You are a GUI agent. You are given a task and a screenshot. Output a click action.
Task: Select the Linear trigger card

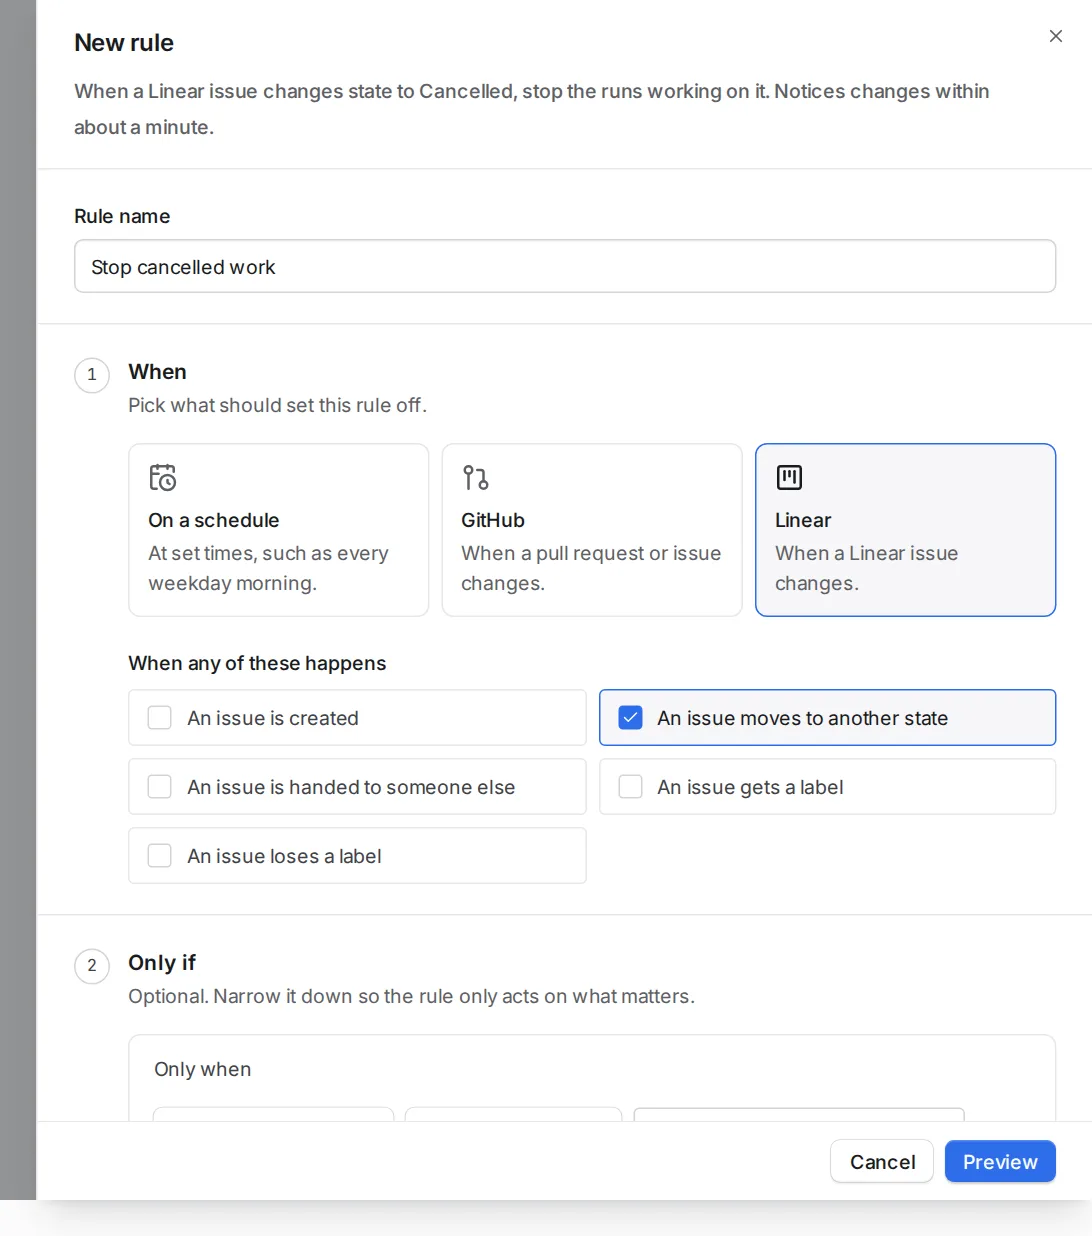point(905,530)
